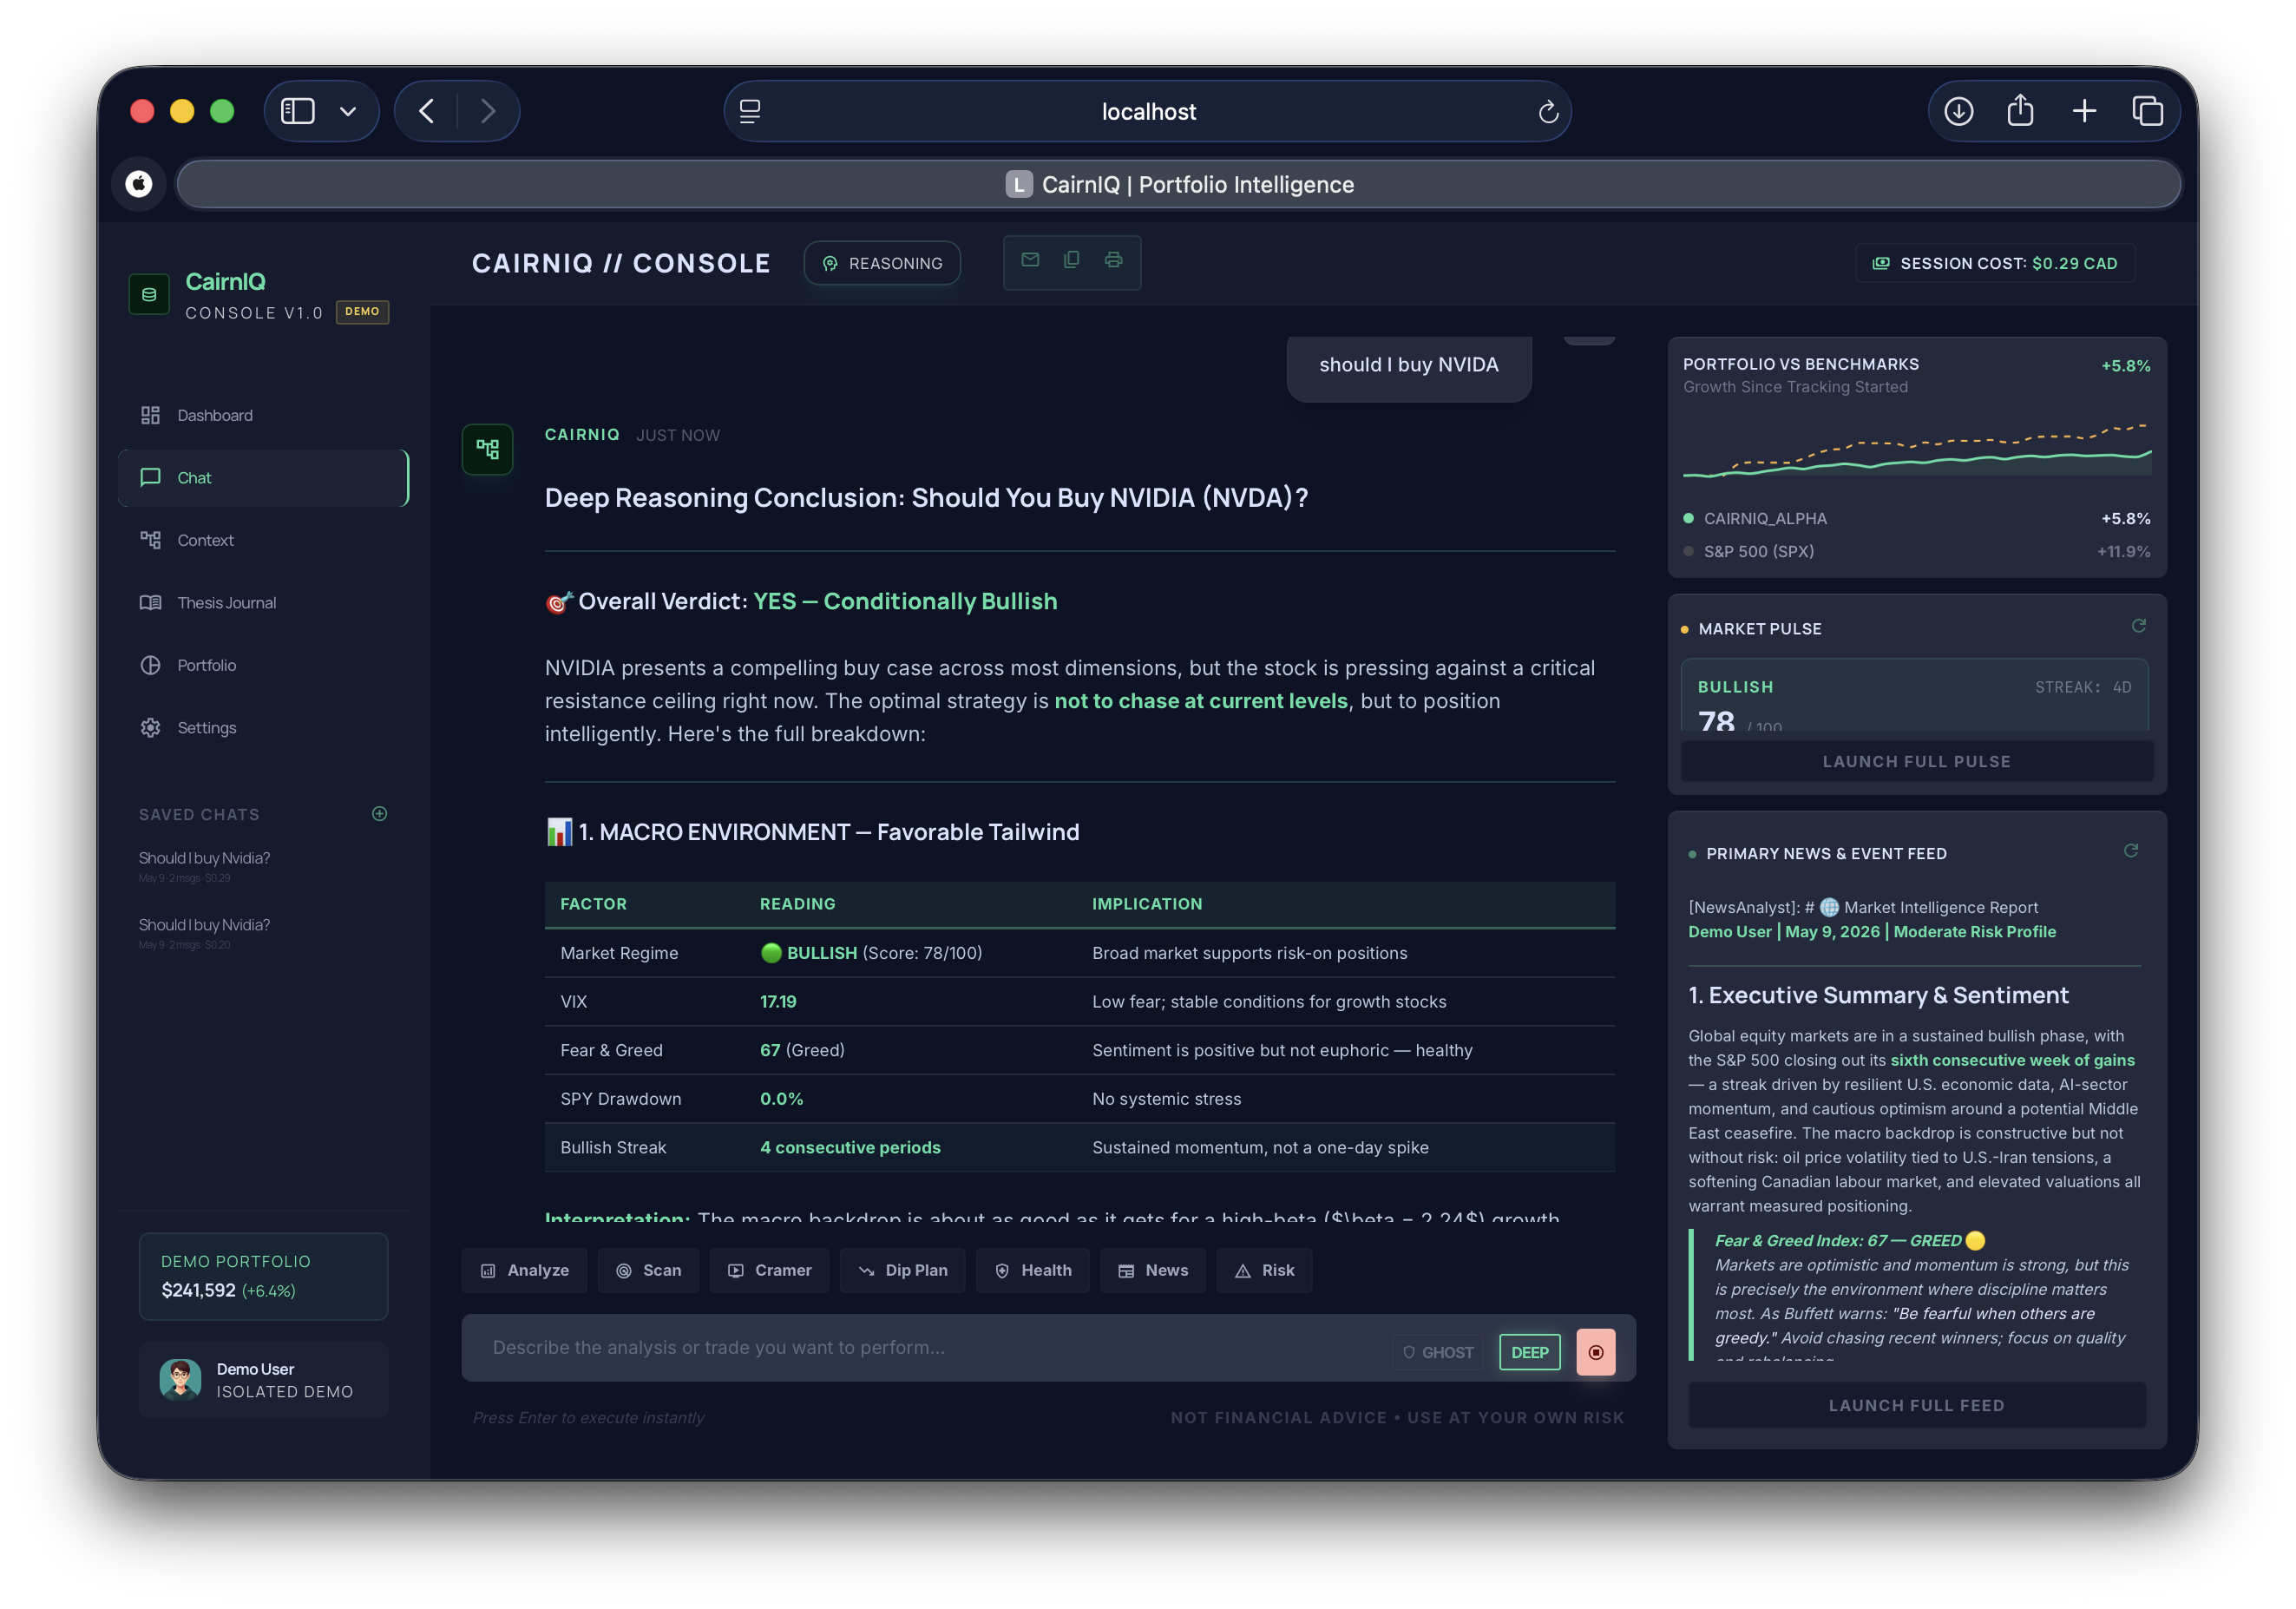Open Thesis Journal from sidebar
Screen dimensions: 2296x1609
coord(262,603)
